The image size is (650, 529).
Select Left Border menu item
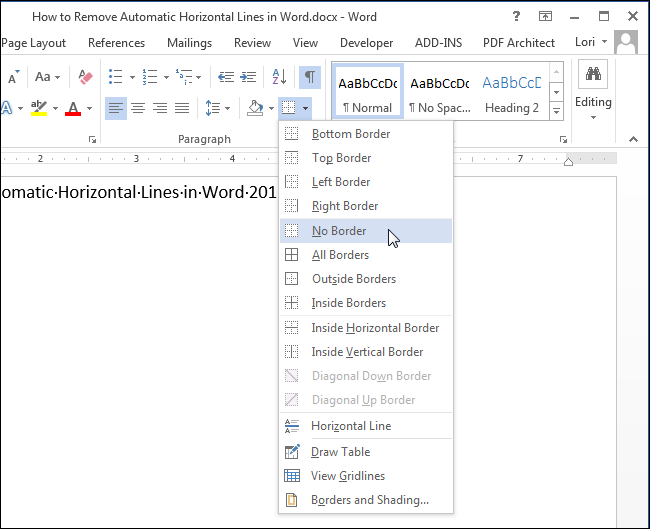[366, 182]
